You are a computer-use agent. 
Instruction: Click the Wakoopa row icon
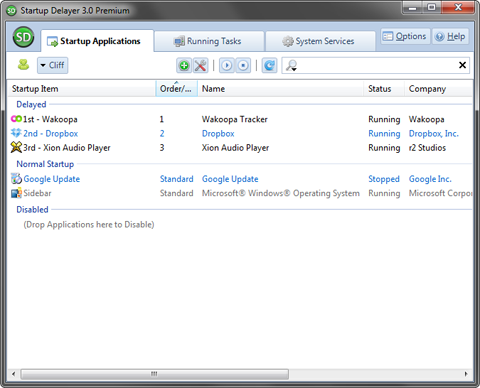16,119
